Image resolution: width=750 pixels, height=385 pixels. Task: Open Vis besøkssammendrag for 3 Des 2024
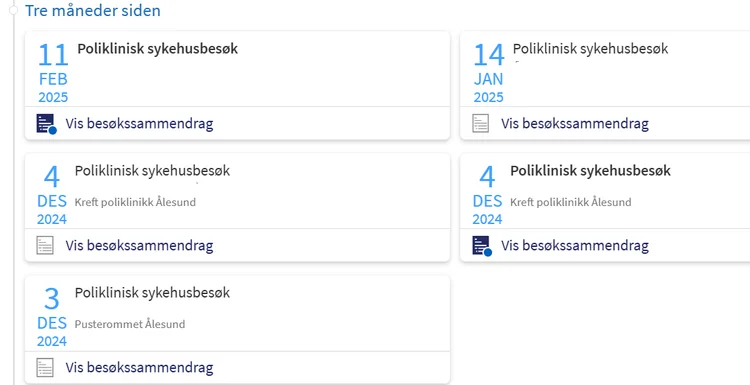(x=139, y=368)
